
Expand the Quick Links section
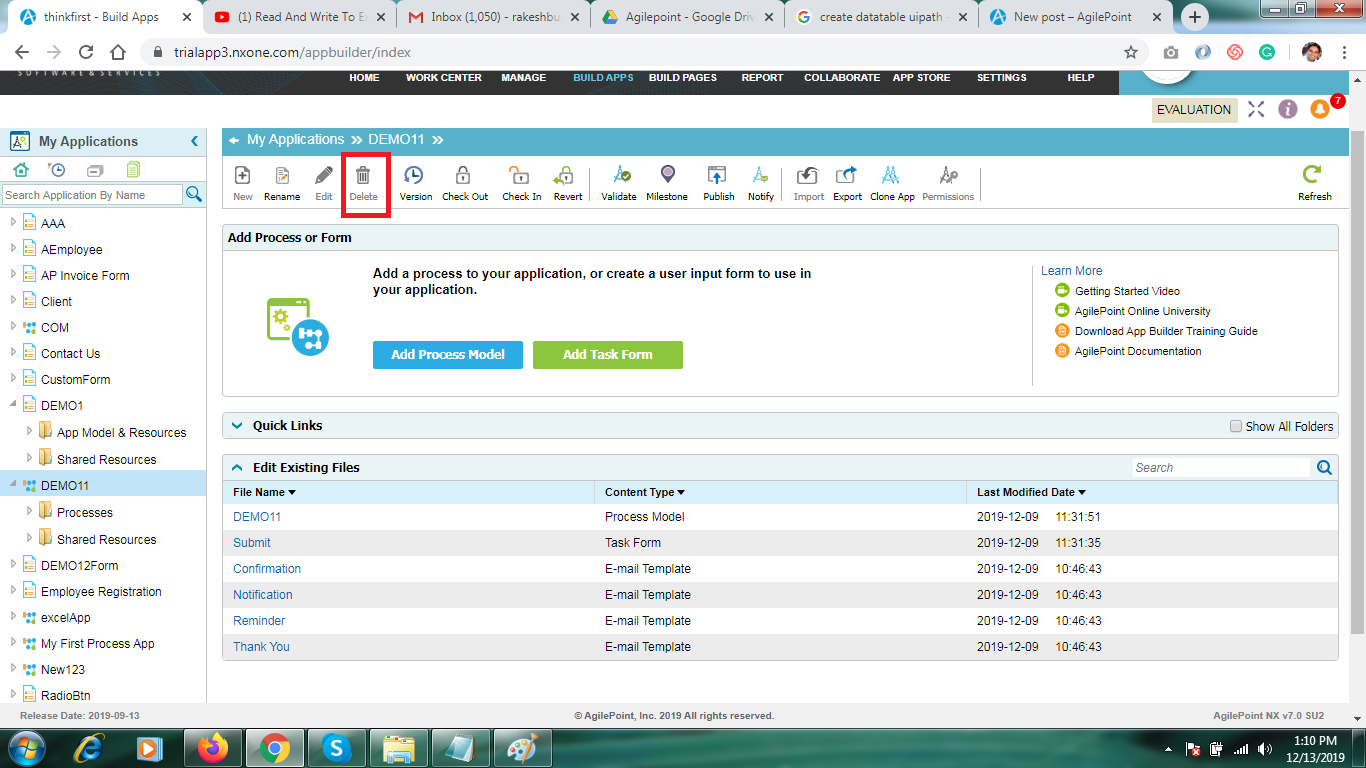[237, 425]
